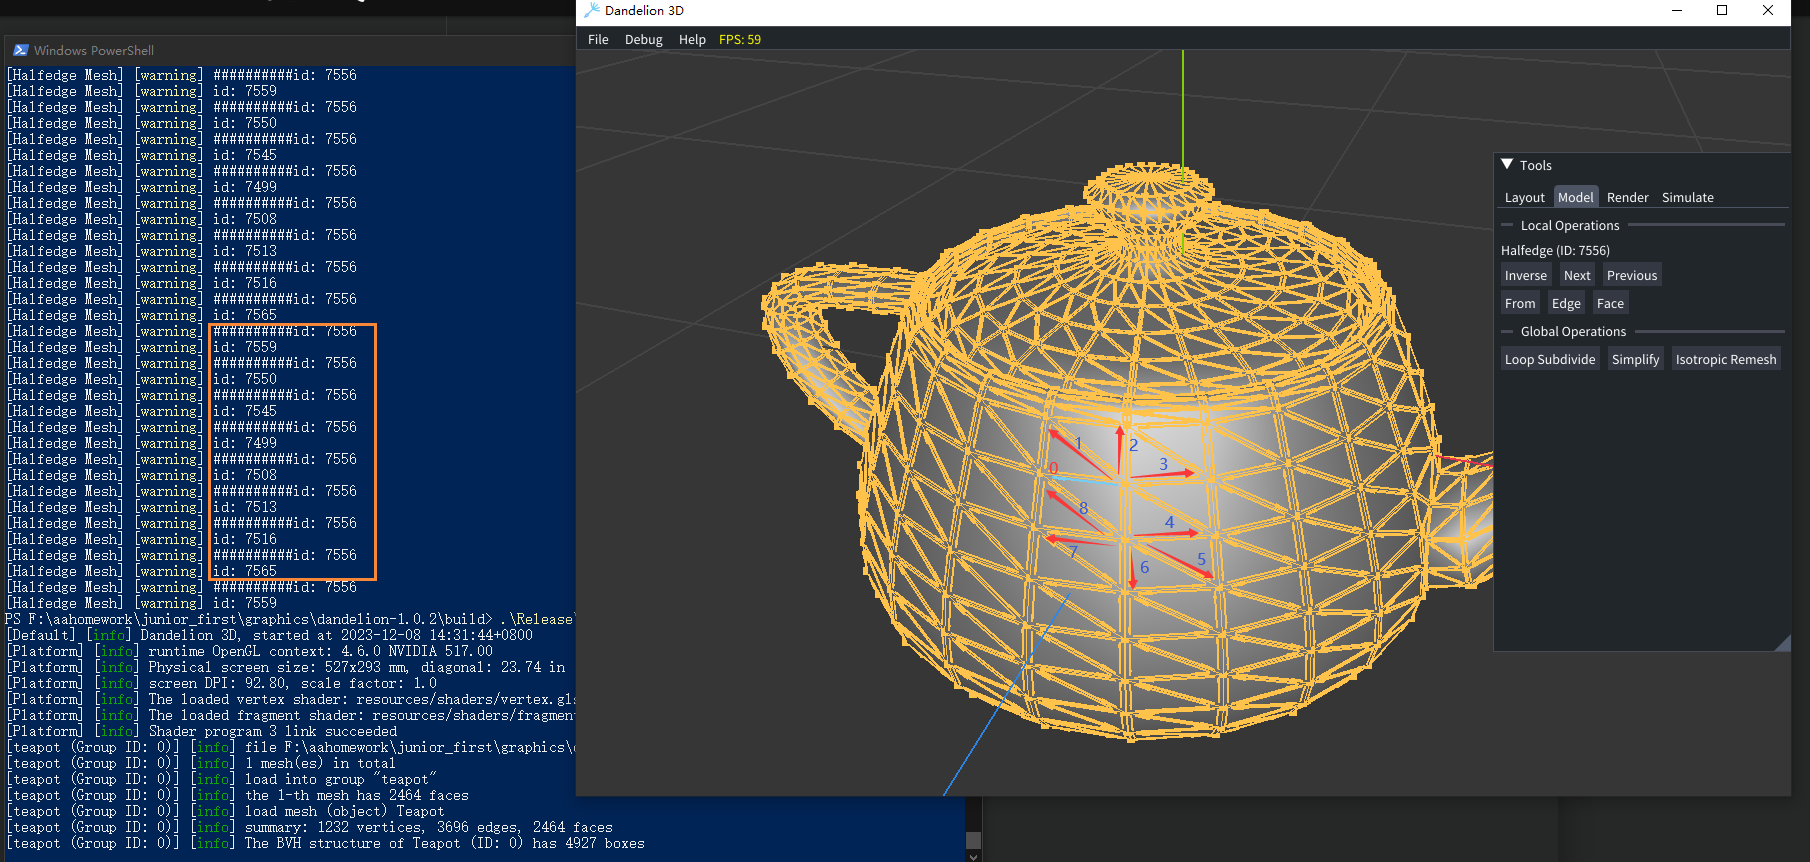Open the Help menu

pyautogui.click(x=692, y=40)
